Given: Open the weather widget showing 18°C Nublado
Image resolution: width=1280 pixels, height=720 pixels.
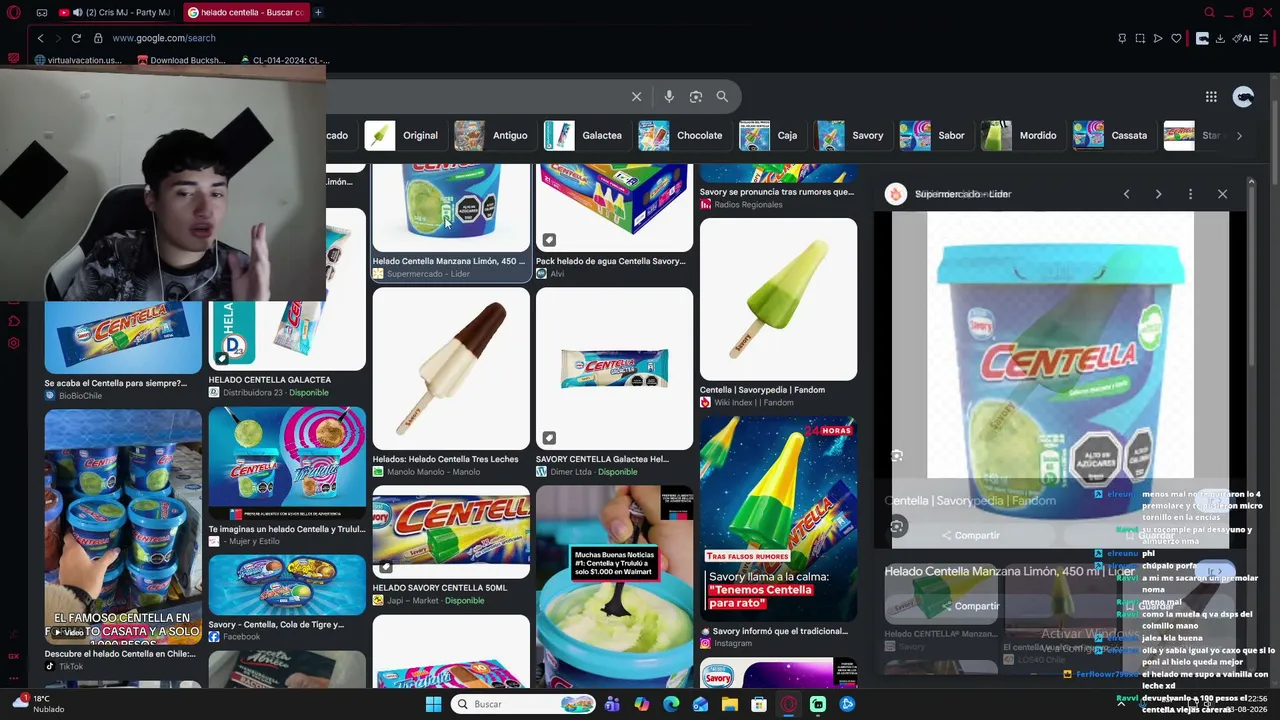Looking at the screenshot, I should [x=40, y=704].
